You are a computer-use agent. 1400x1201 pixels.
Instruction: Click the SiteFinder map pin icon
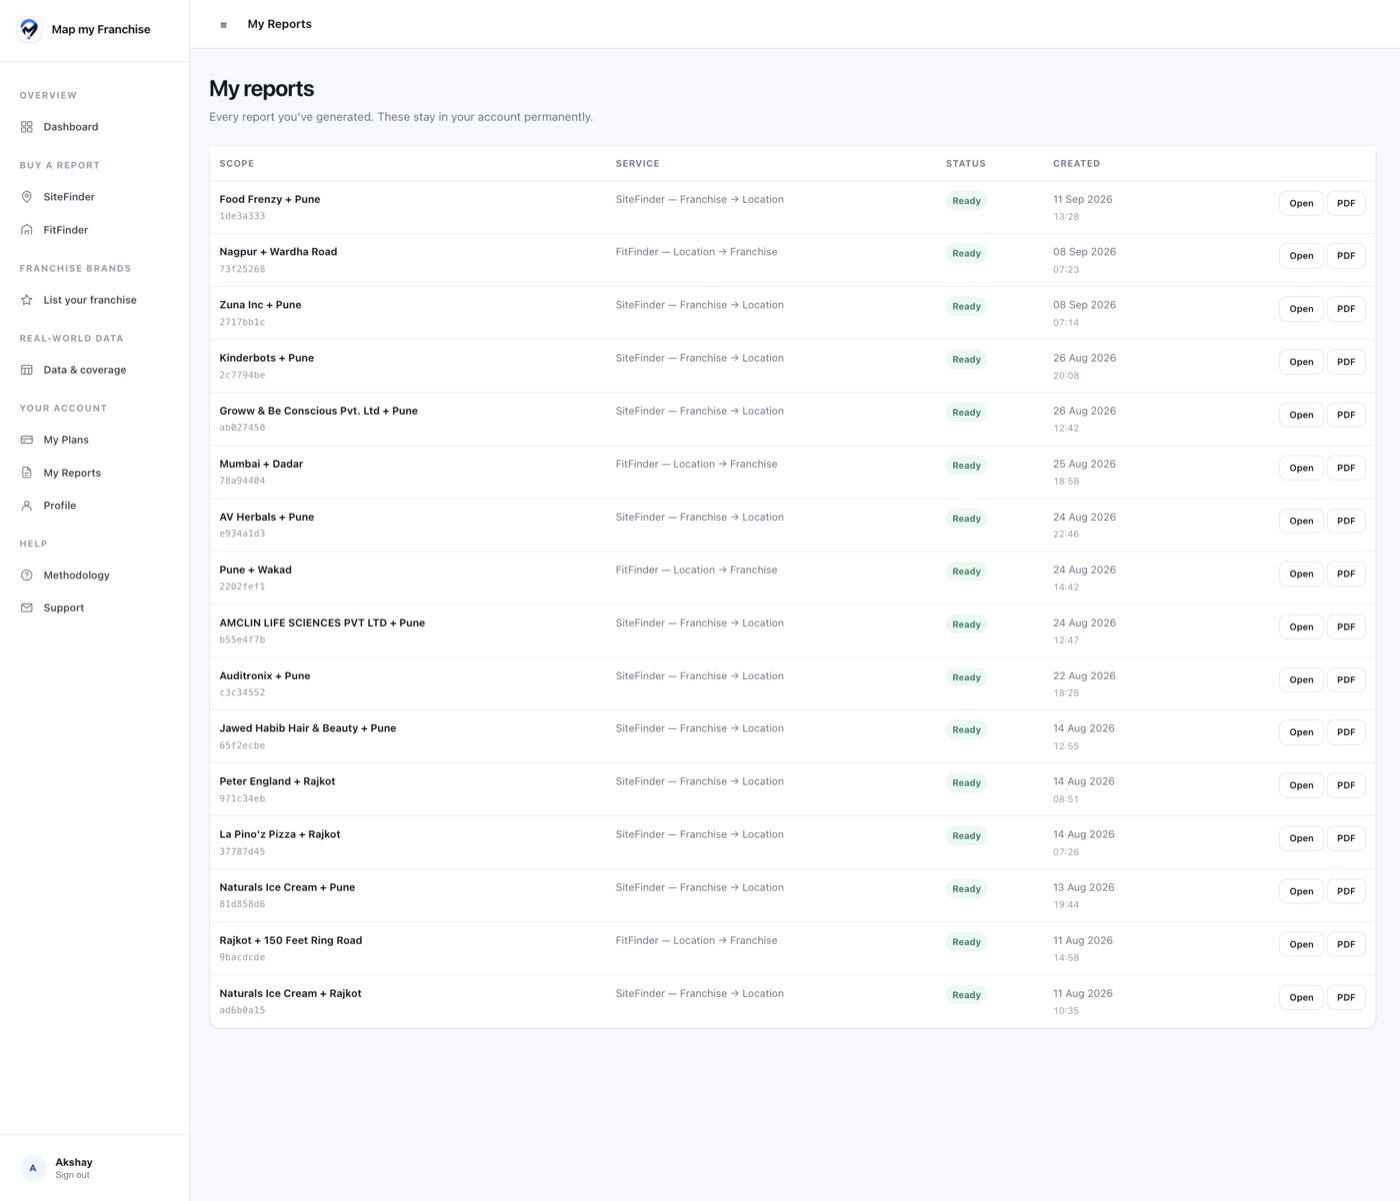[x=27, y=197]
